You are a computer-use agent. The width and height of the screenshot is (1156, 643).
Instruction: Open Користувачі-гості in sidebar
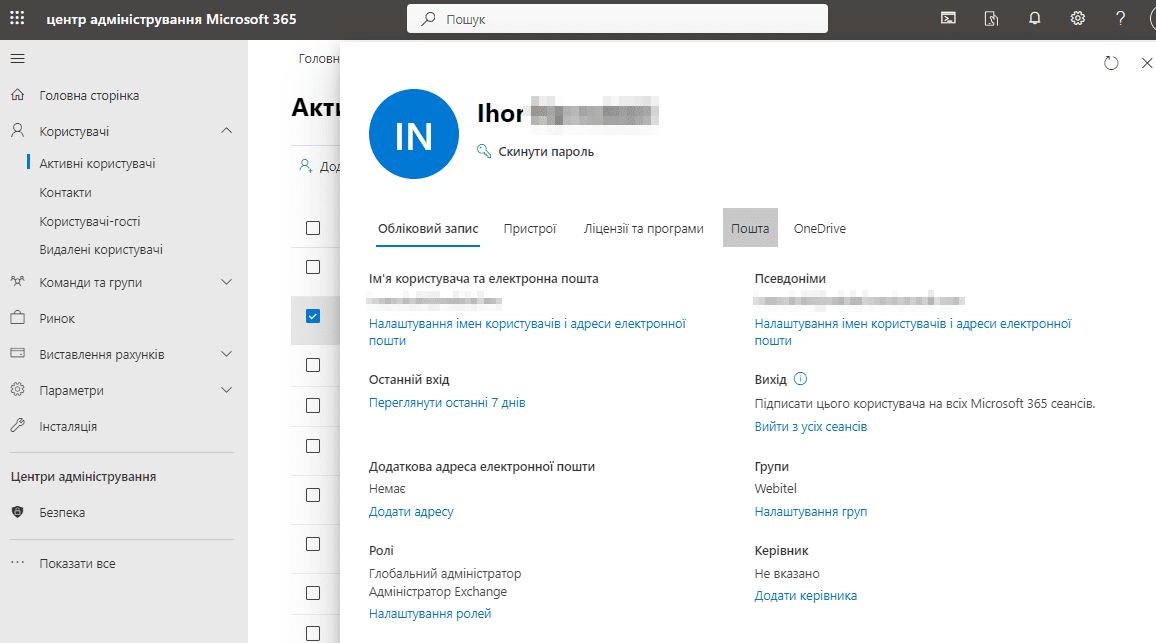point(90,221)
